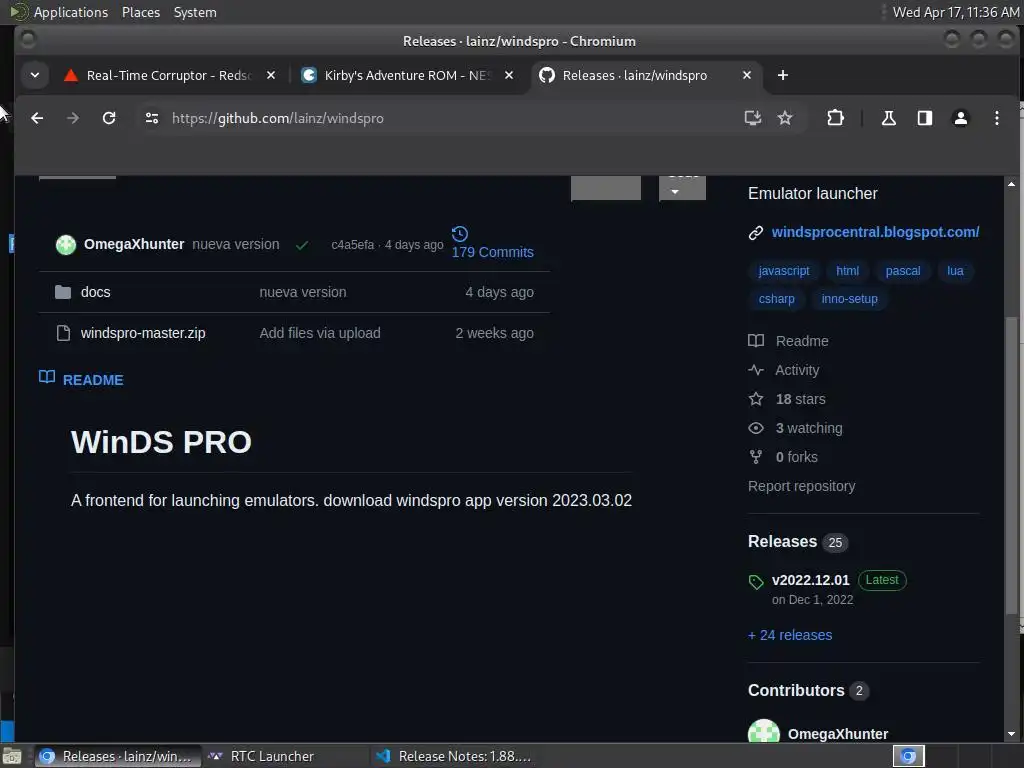
Task: Open 'Add files via upload' commit message
Action: point(320,333)
